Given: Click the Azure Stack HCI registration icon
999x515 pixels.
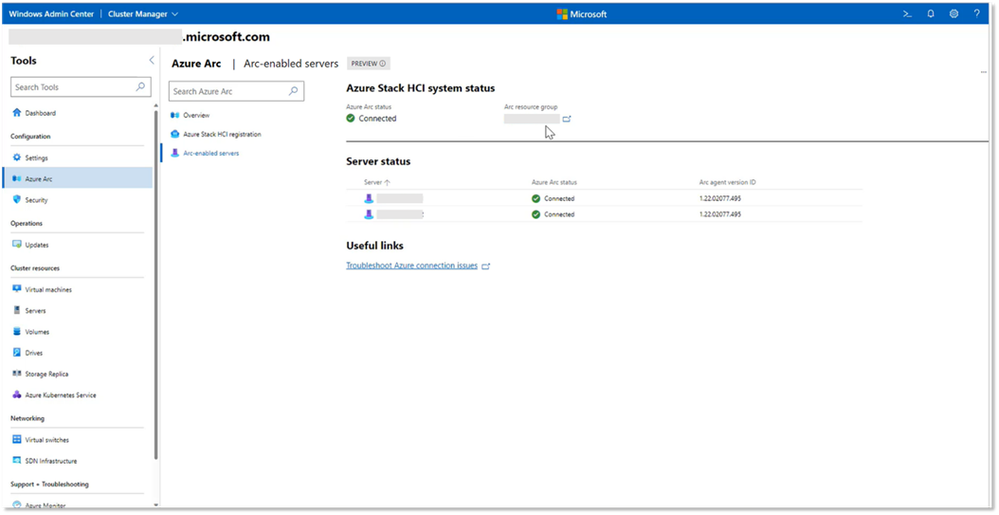Looking at the screenshot, I should point(175,134).
